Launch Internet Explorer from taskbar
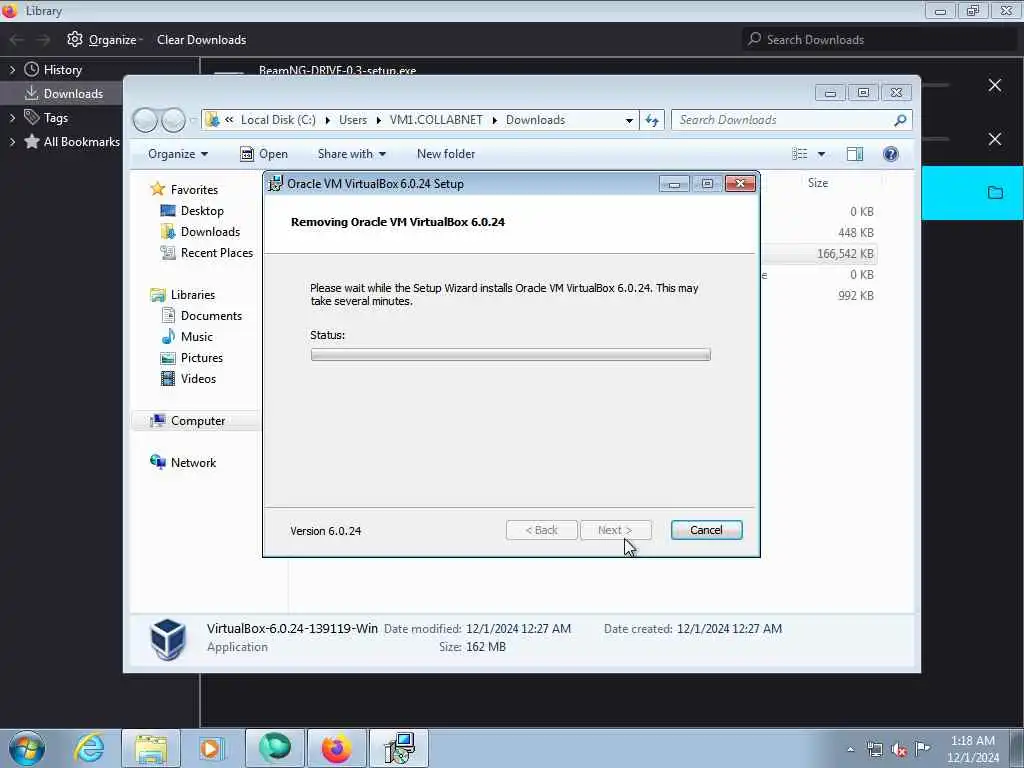Image resolution: width=1024 pixels, height=768 pixels. pos(89,748)
